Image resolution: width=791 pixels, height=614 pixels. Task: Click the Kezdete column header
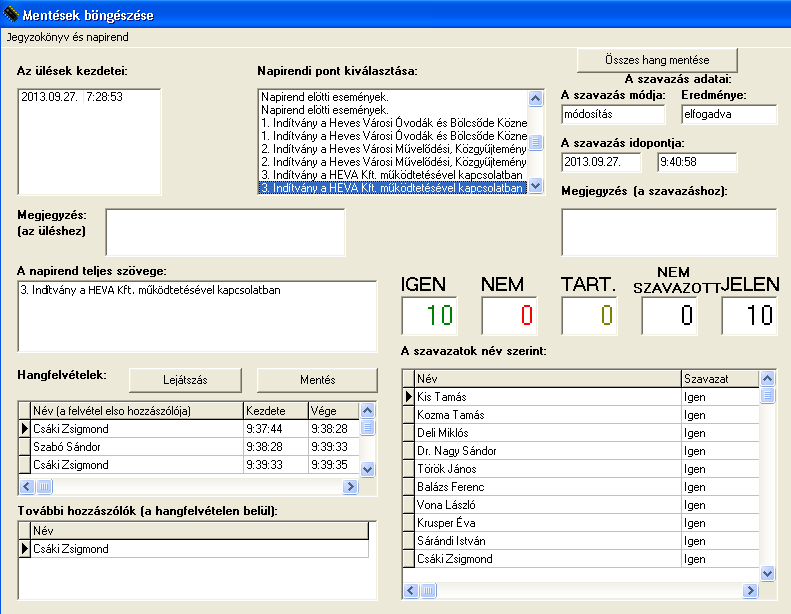point(275,411)
